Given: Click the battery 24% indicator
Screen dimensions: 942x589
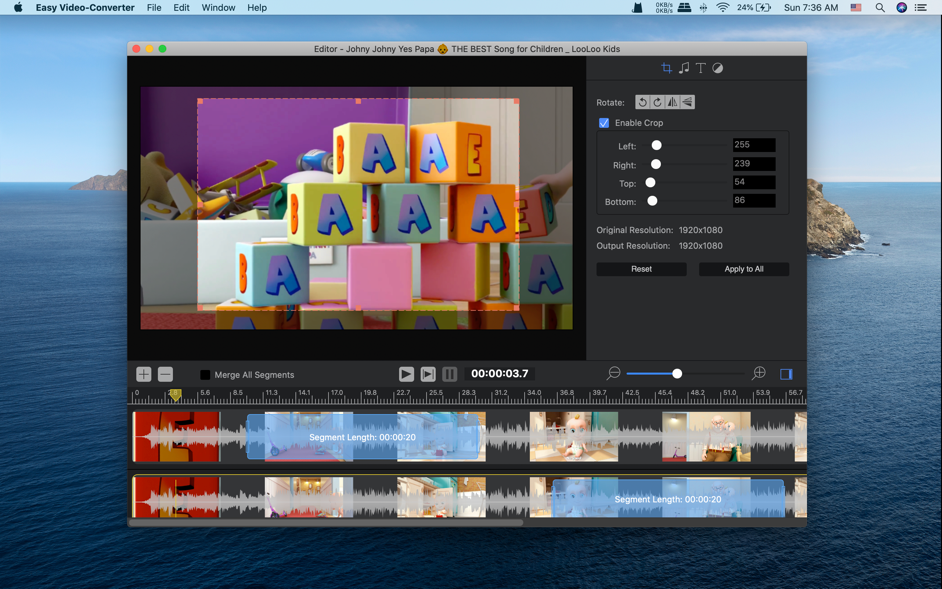Looking at the screenshot, I should pyautogui.click(x=754, y=8).
